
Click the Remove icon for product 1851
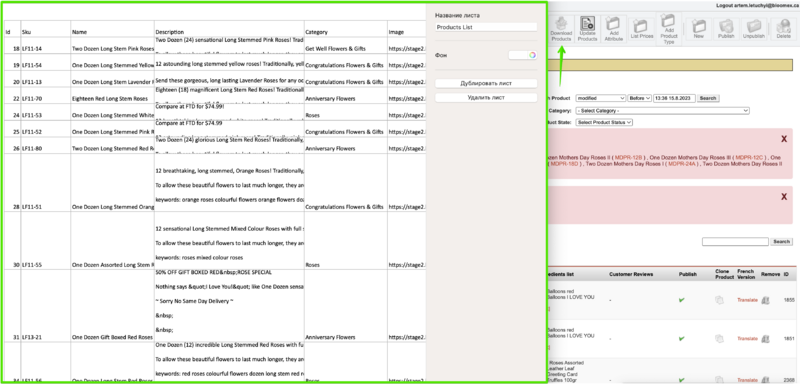coord(765,339)
